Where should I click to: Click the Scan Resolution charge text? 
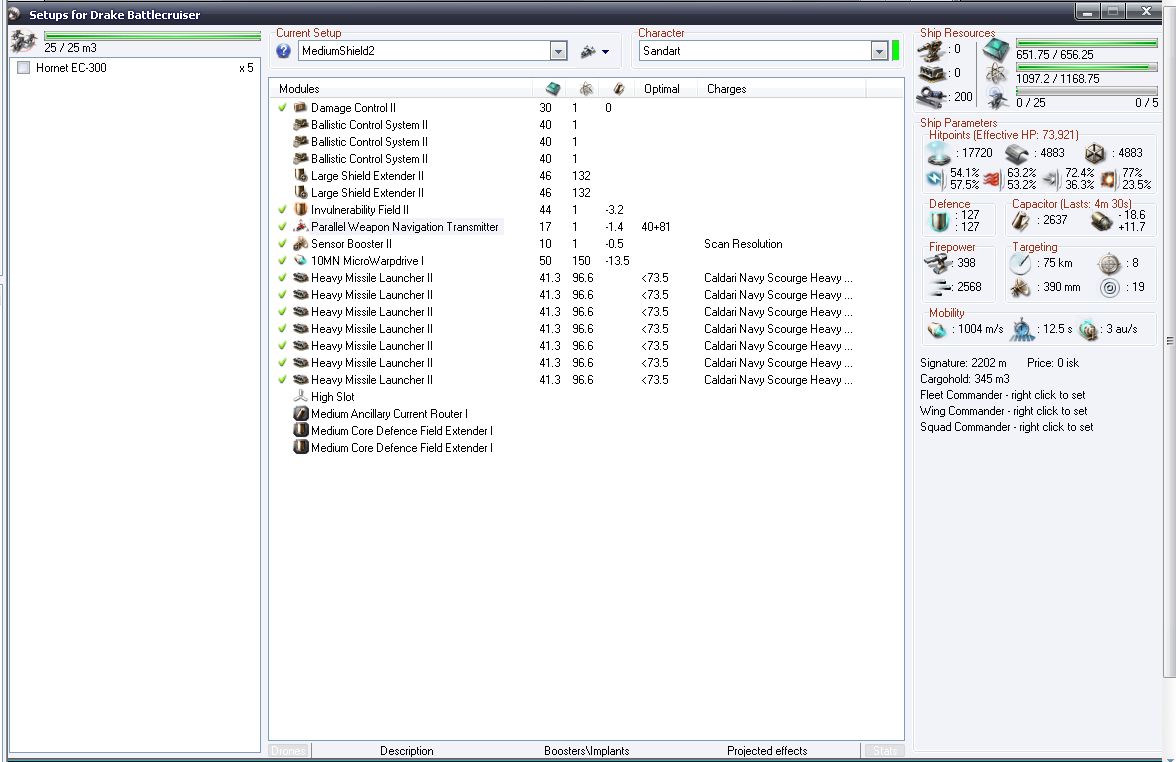(742, 244)
